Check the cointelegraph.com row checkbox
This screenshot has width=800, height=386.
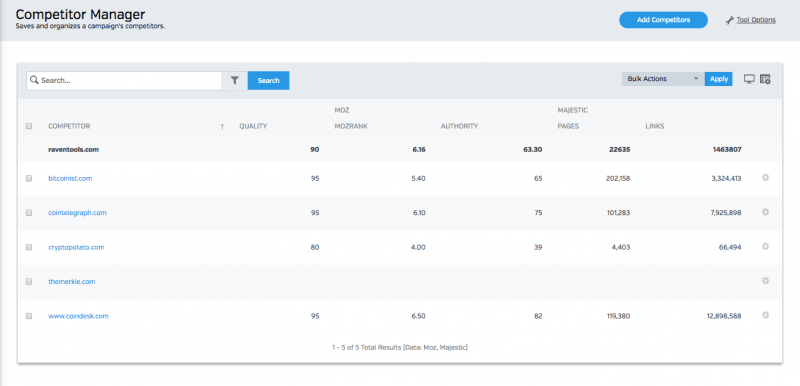click(x=29, y=213)
